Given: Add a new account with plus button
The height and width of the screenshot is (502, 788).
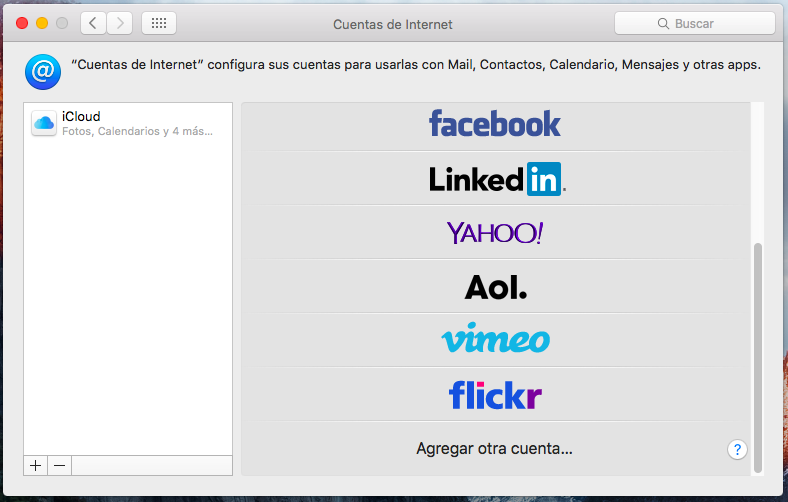Looking at the screenshot, I should pyautogui.click(x=35, y=466).
